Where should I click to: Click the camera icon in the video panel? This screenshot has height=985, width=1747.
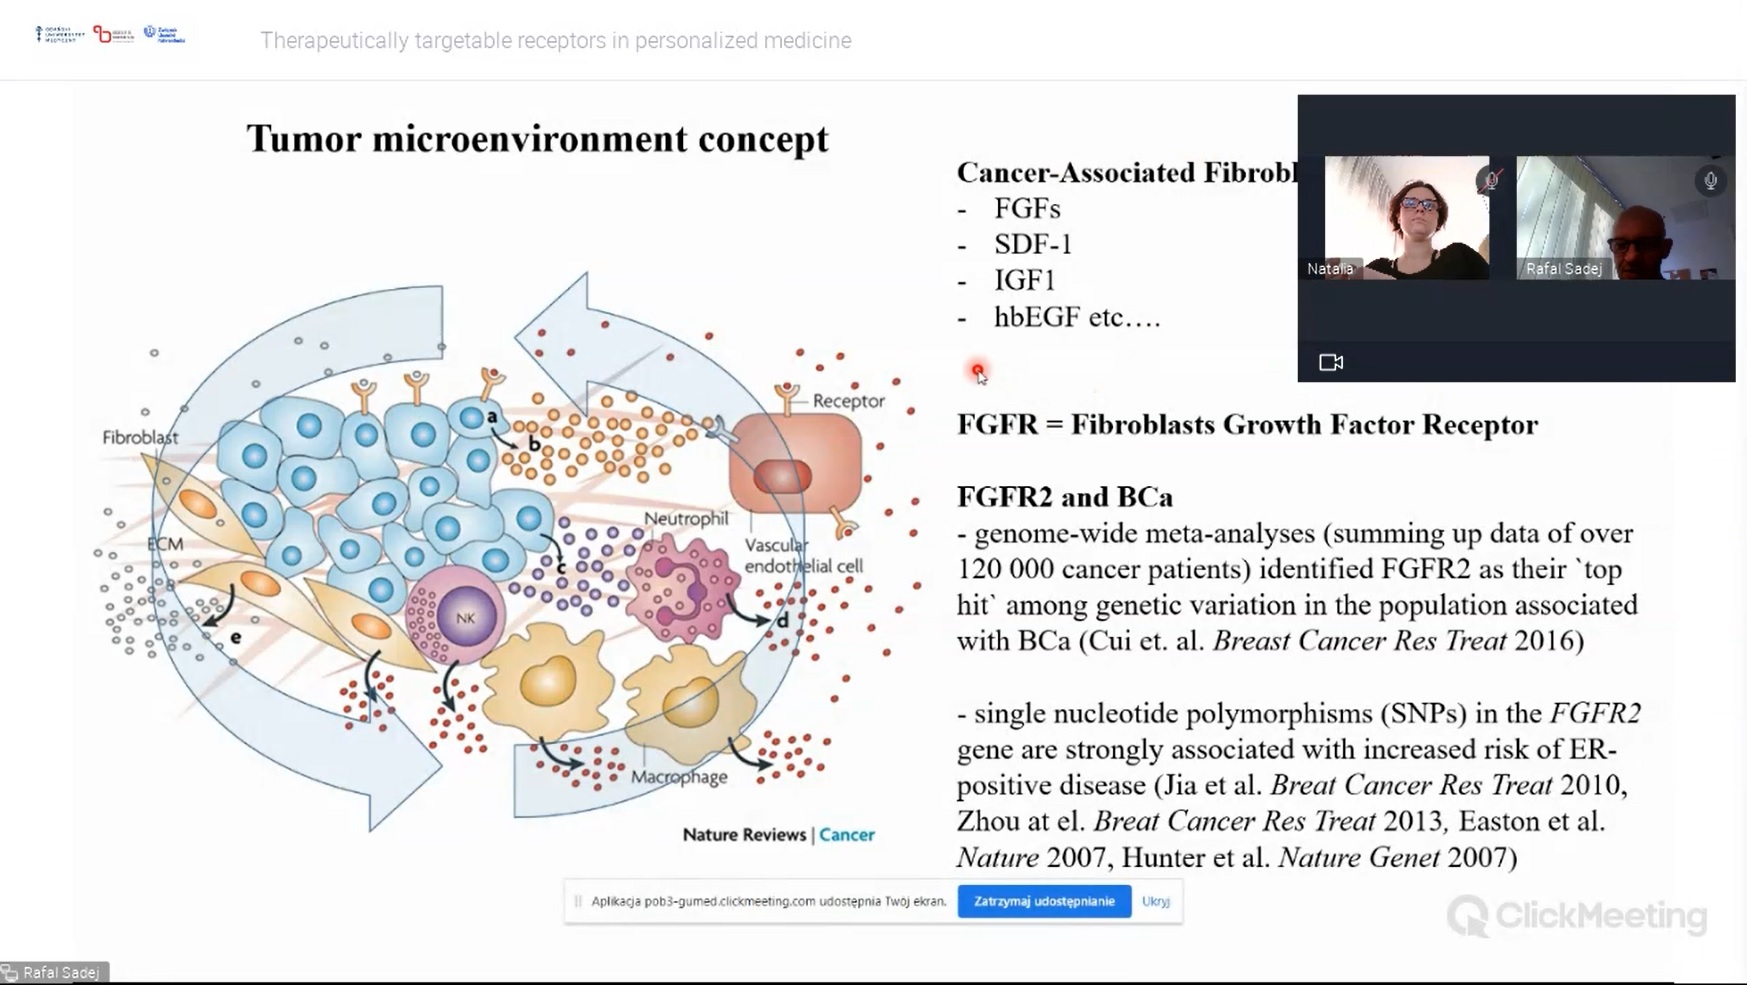1330,362
